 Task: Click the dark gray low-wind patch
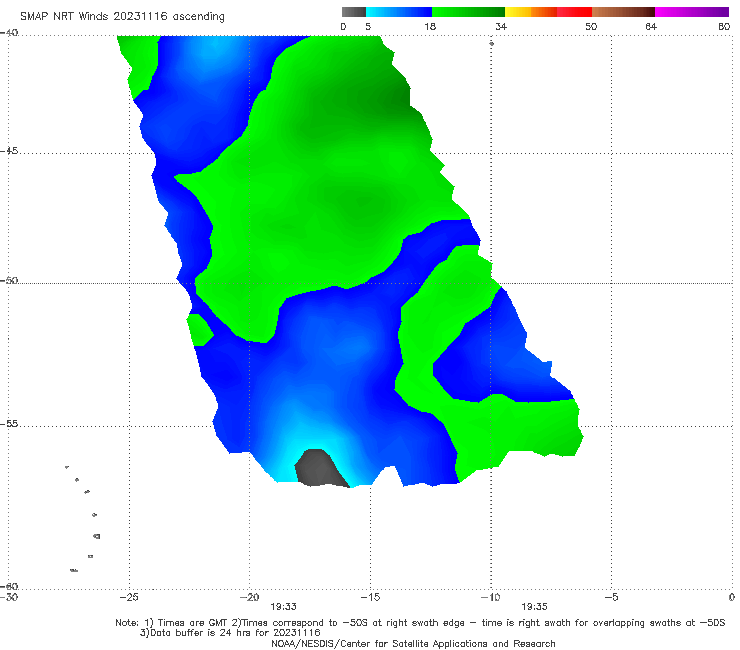(x=319, y=468)
